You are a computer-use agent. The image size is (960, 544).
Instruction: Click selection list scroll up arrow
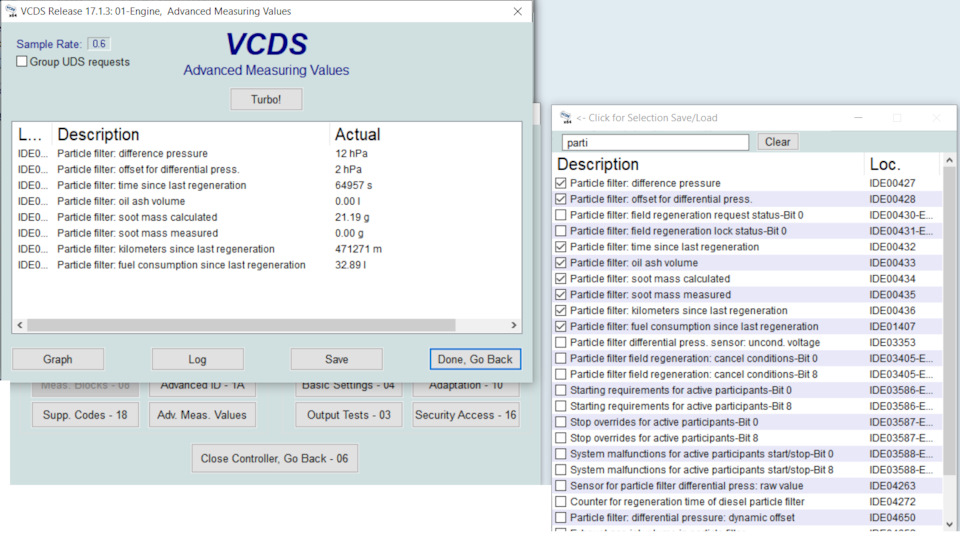point(949,160)
